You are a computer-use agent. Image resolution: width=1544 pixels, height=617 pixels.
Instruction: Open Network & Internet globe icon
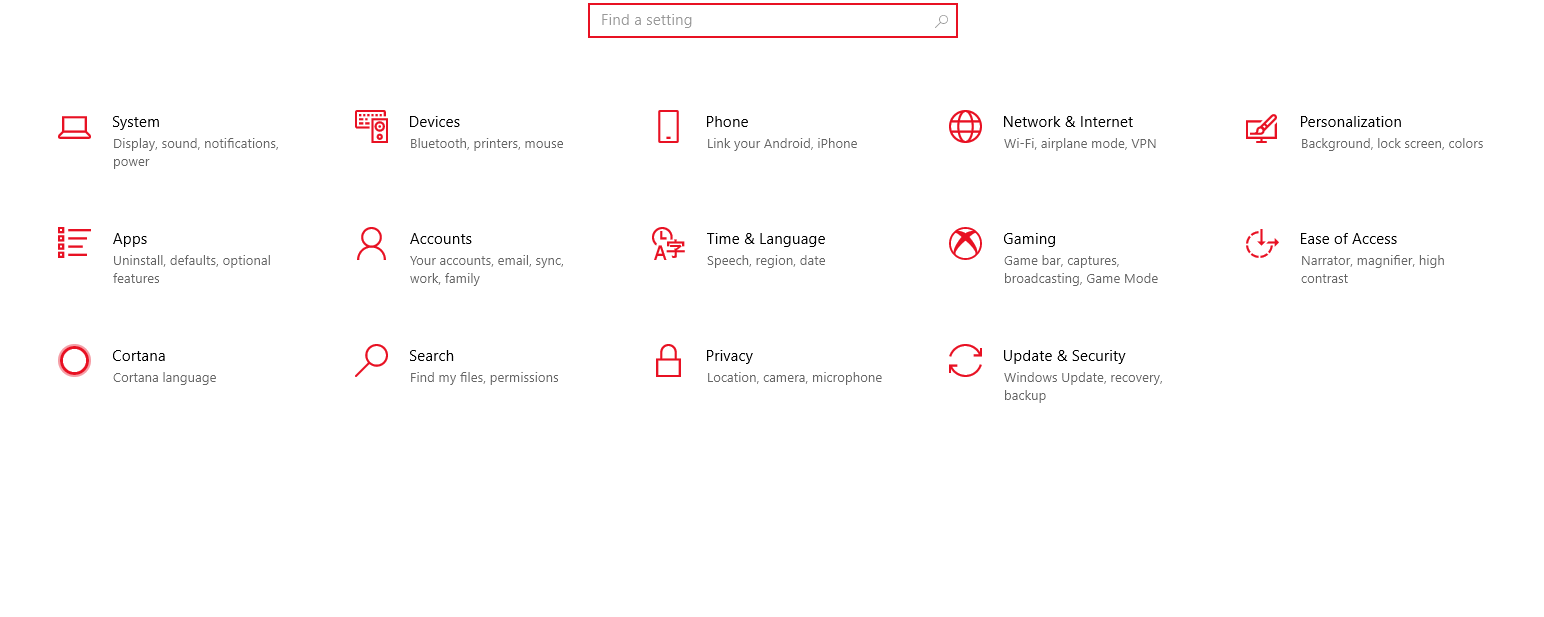point(965,128)
